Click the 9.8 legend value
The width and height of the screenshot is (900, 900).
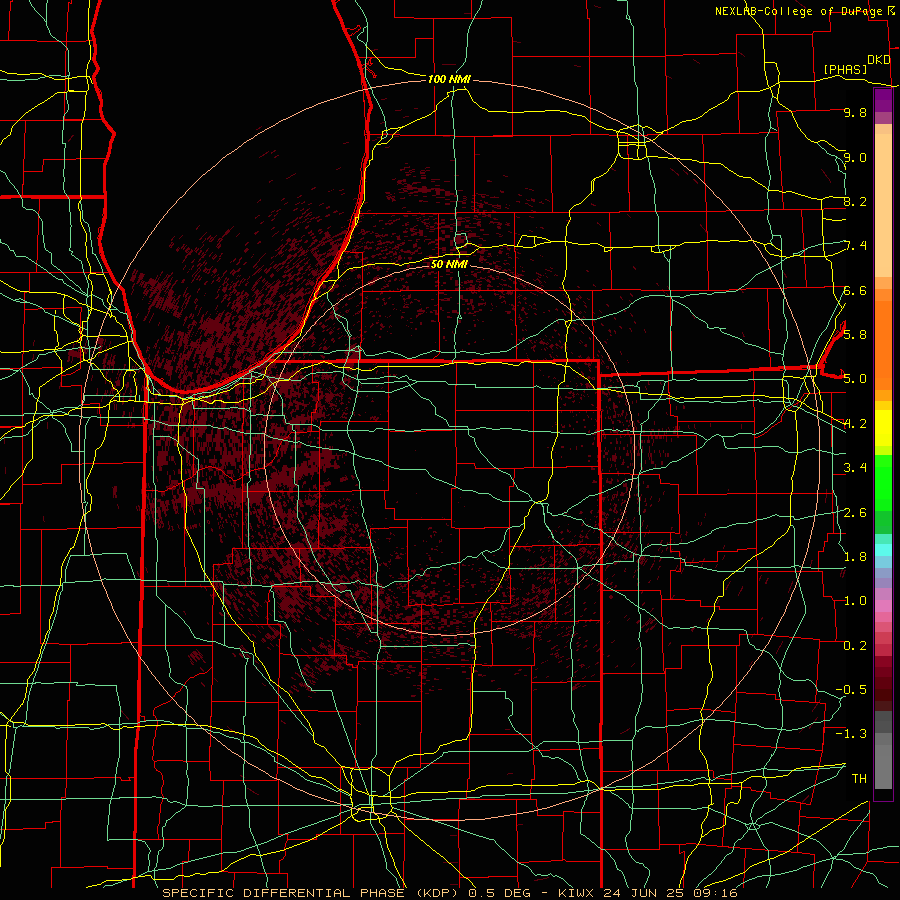[x=855, y=112]
